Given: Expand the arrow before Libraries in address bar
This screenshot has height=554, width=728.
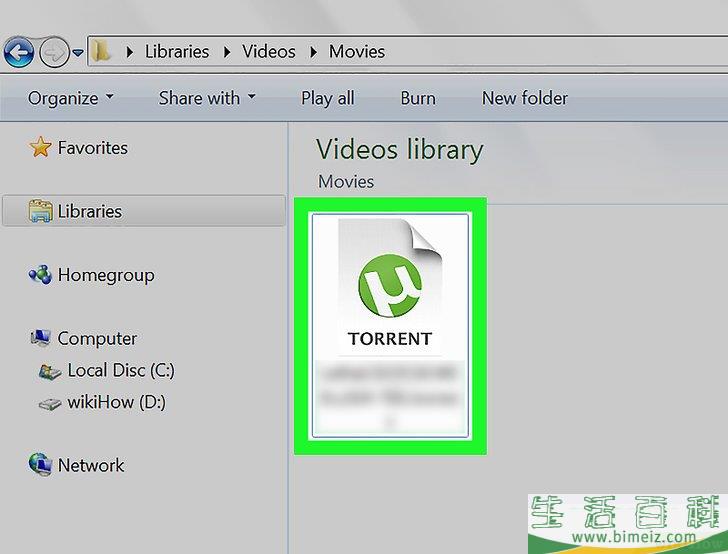Looking at the screenshot, I should (x=130, y=52).
